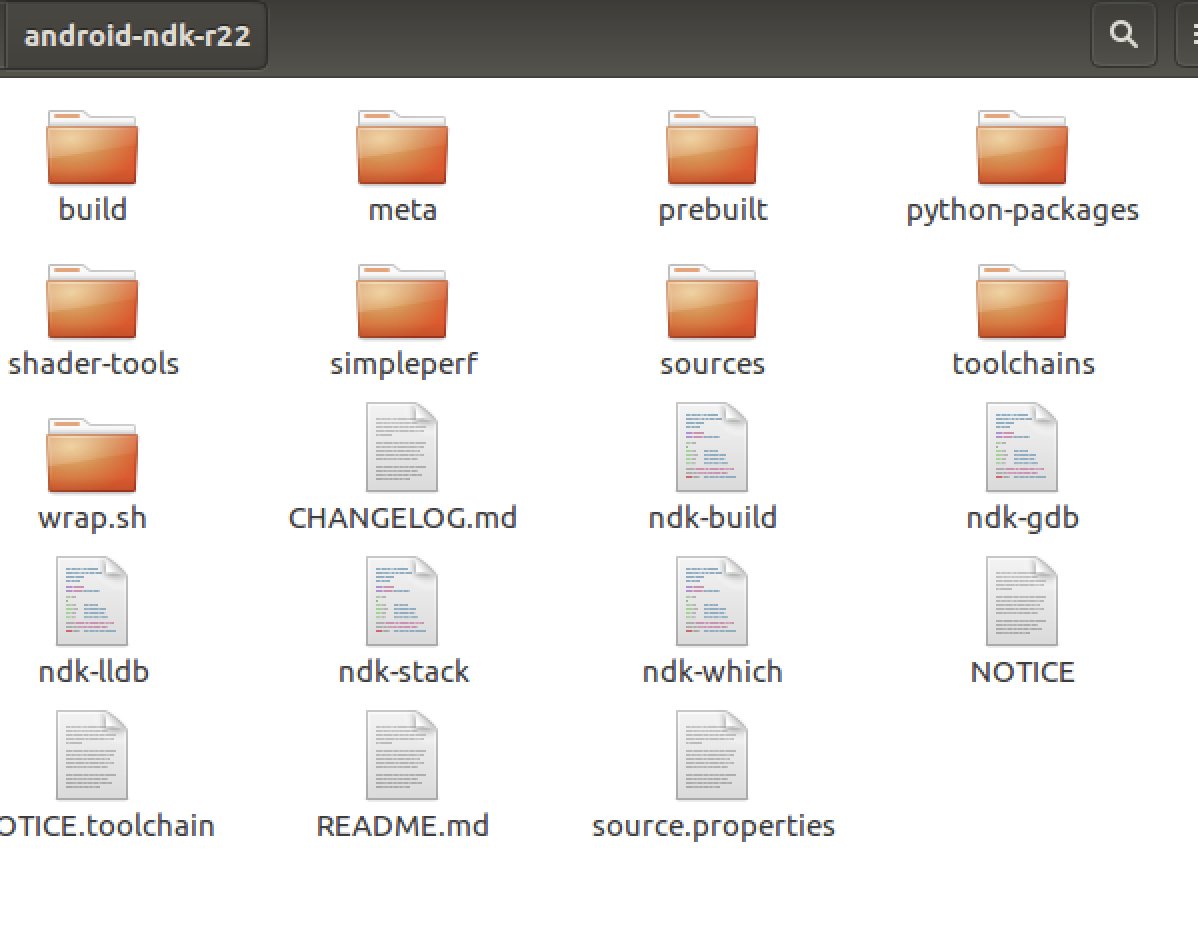Click the 'meta' folder name label

pyautogui.click(x=403, y=210)
